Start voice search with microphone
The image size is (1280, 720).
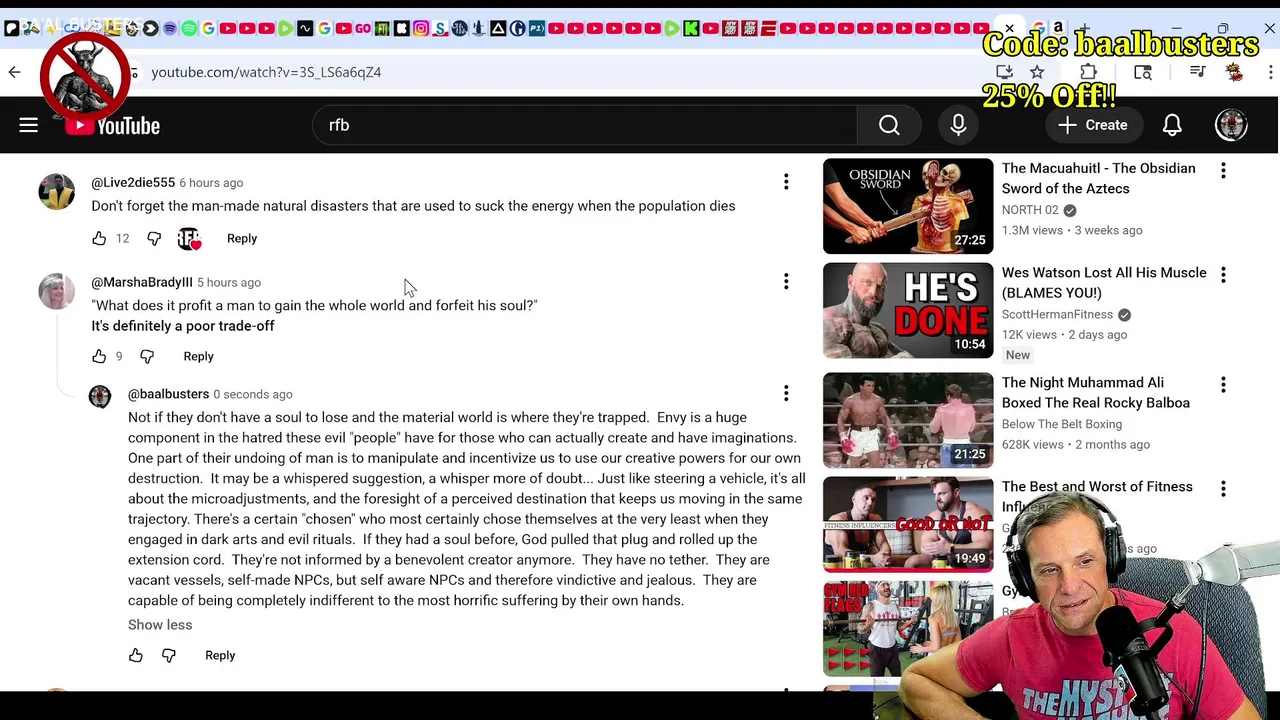coord(958,125)
